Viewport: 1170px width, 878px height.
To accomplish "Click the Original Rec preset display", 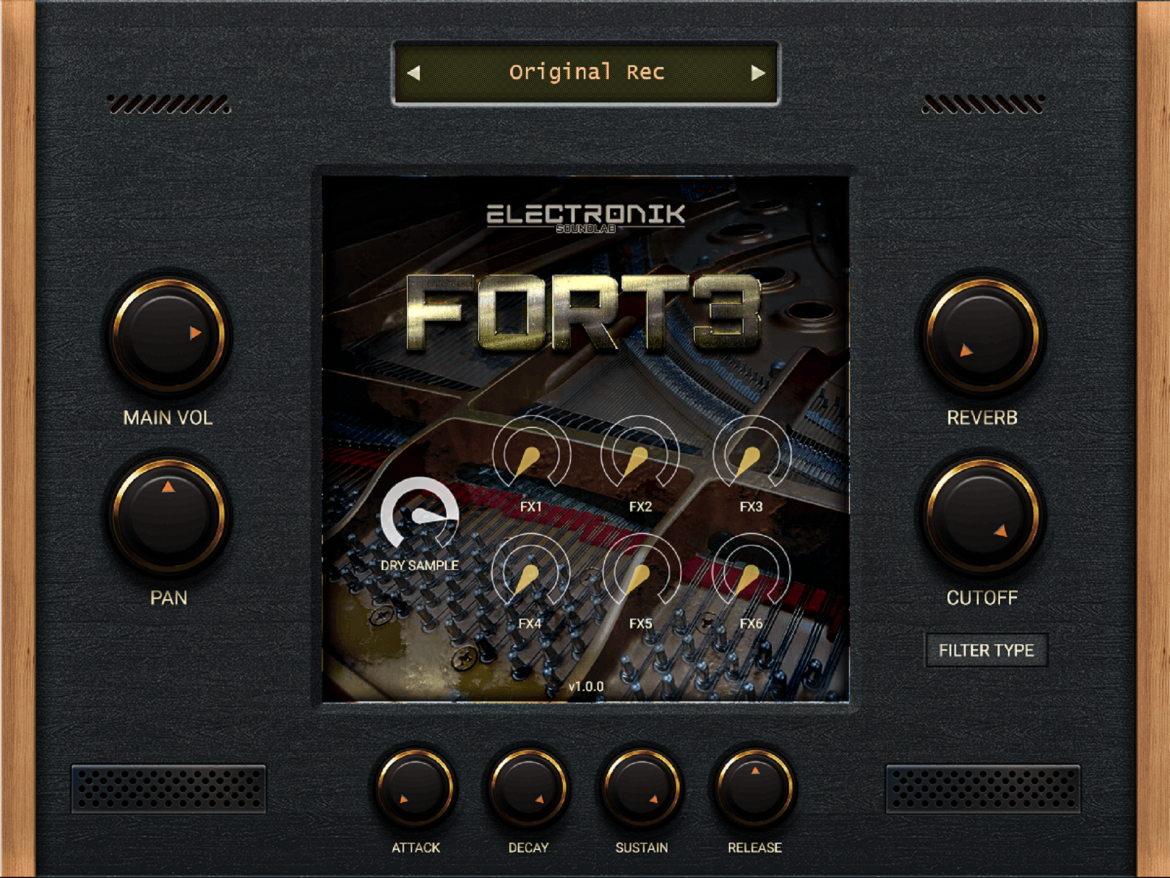I will (586, 72).
